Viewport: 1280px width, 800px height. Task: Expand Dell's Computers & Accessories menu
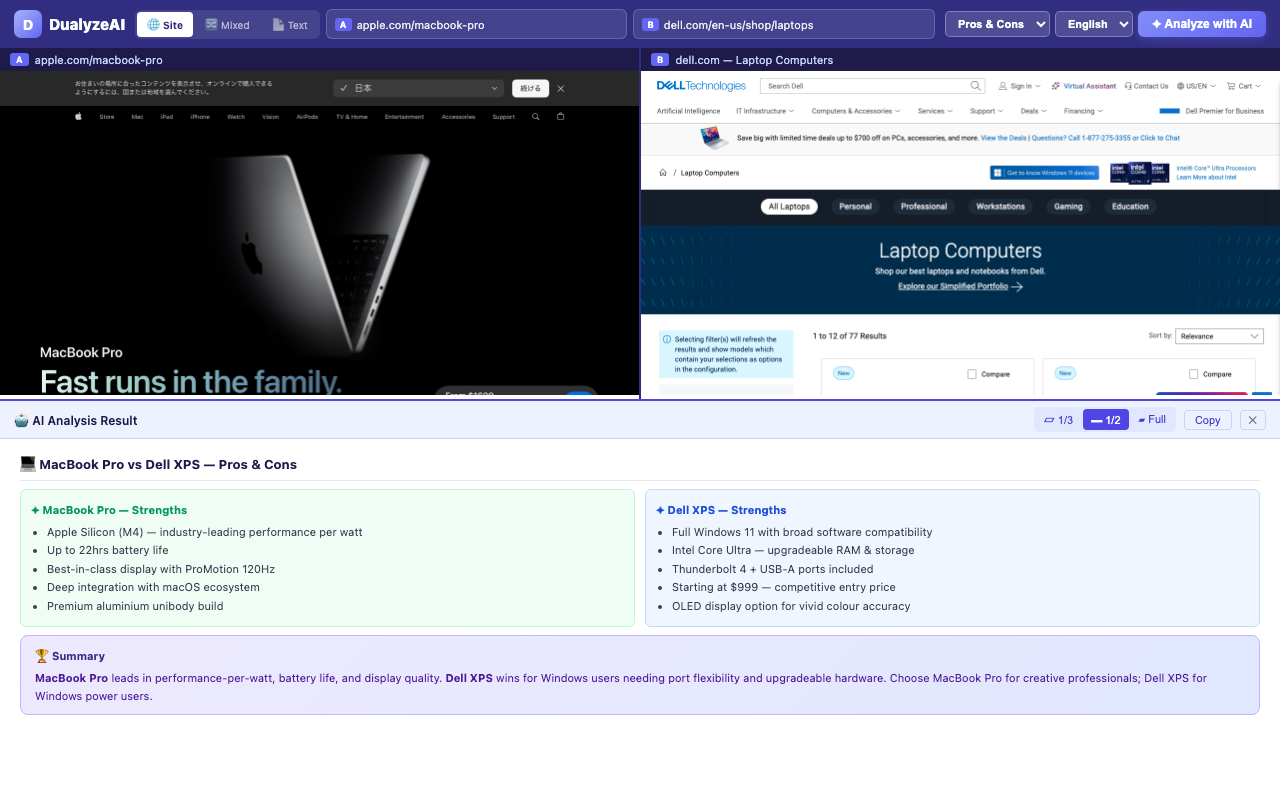coord(856,111)
